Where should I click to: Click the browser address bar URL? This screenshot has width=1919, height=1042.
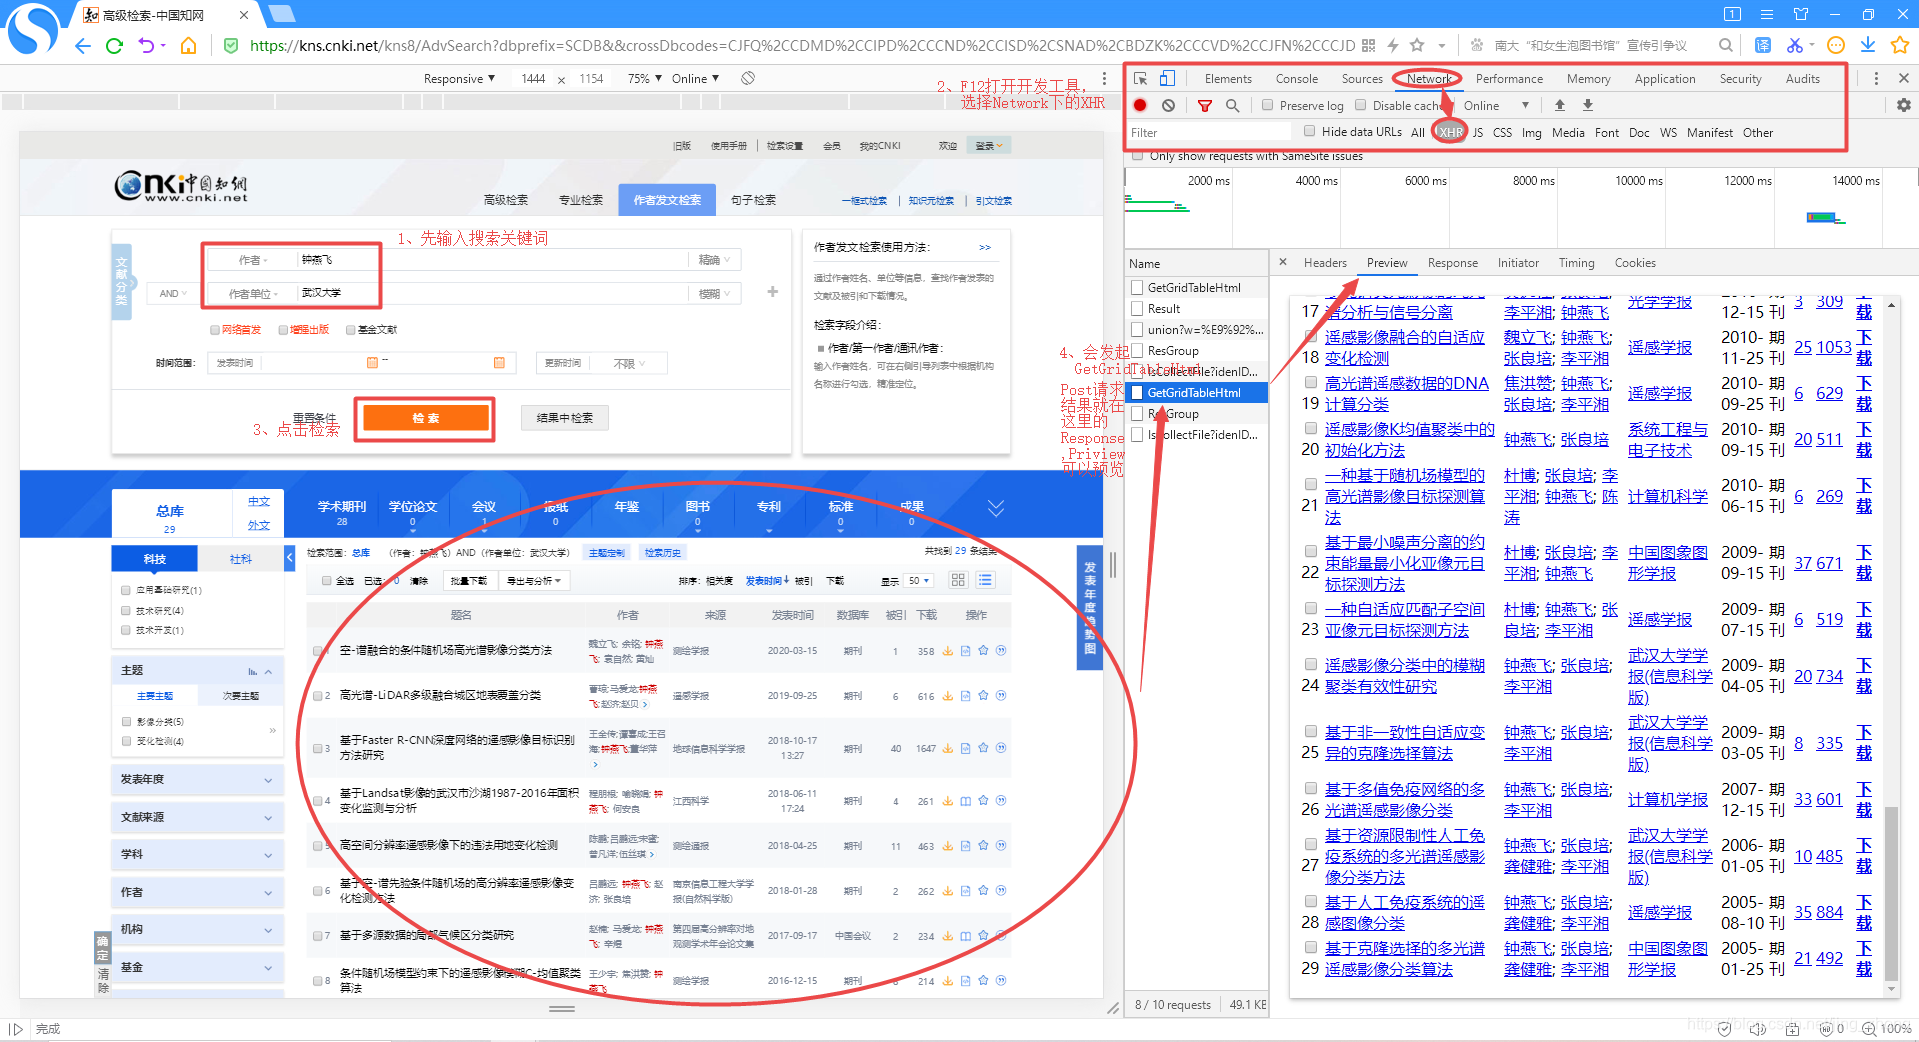pyautogui.click(x=801, y=45)
